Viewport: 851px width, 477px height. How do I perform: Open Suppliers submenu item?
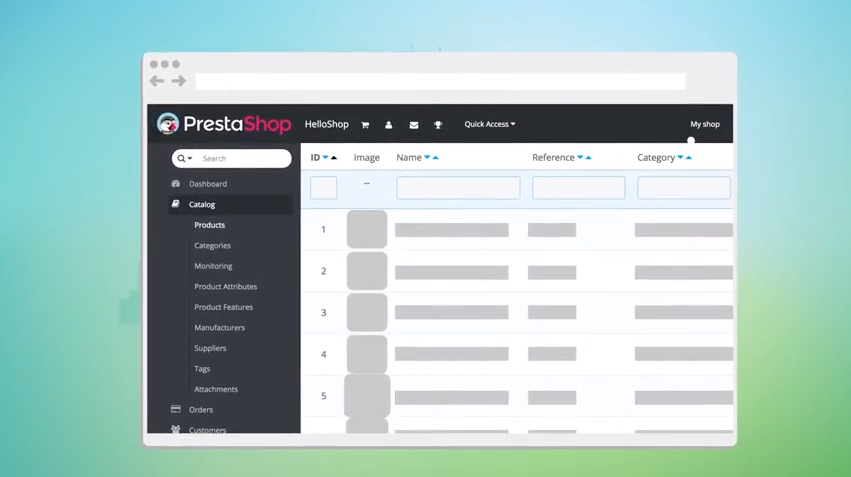210,348
